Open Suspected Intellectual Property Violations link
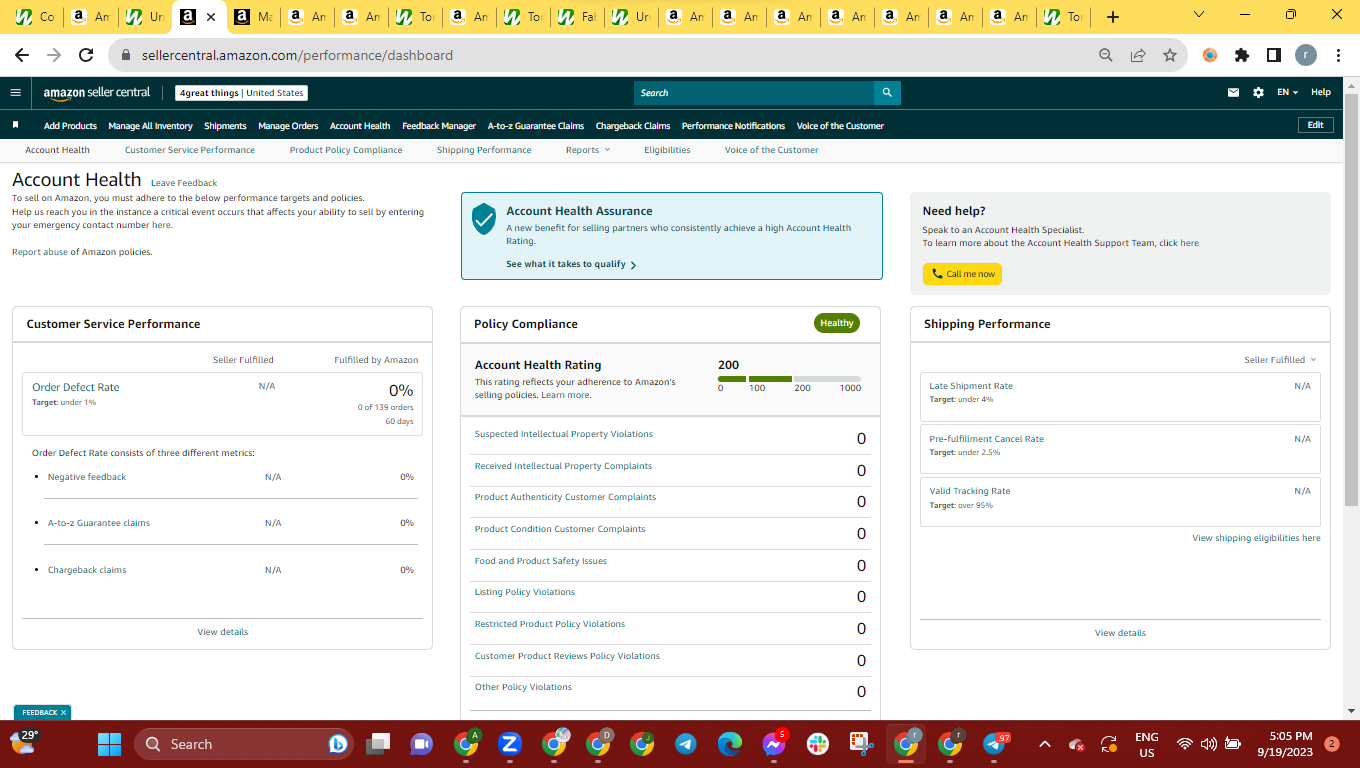 click(x=563, y=434)
